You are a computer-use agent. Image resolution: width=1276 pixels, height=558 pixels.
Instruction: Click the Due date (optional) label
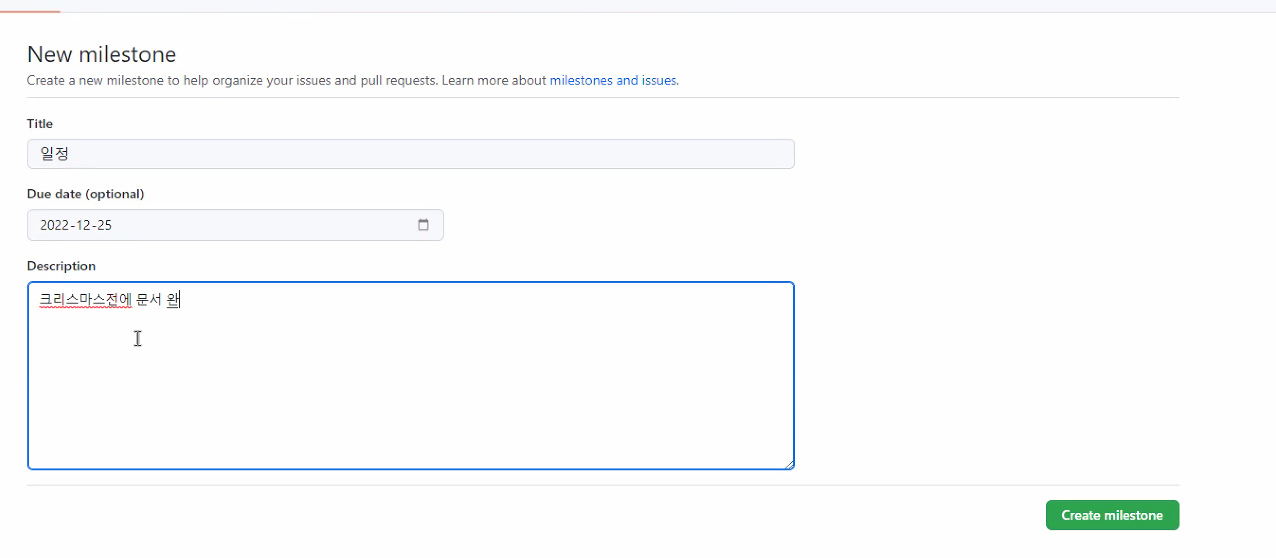(x=85, y=194)
